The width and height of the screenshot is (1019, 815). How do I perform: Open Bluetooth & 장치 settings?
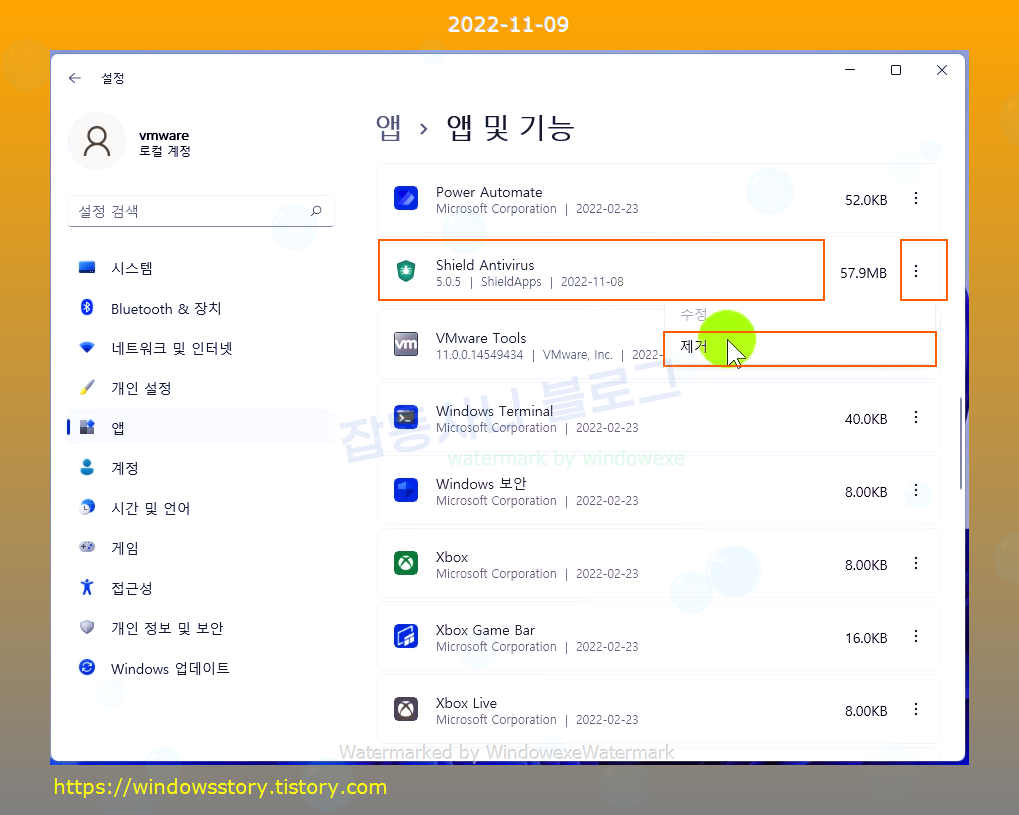click(x=201, y=308)
